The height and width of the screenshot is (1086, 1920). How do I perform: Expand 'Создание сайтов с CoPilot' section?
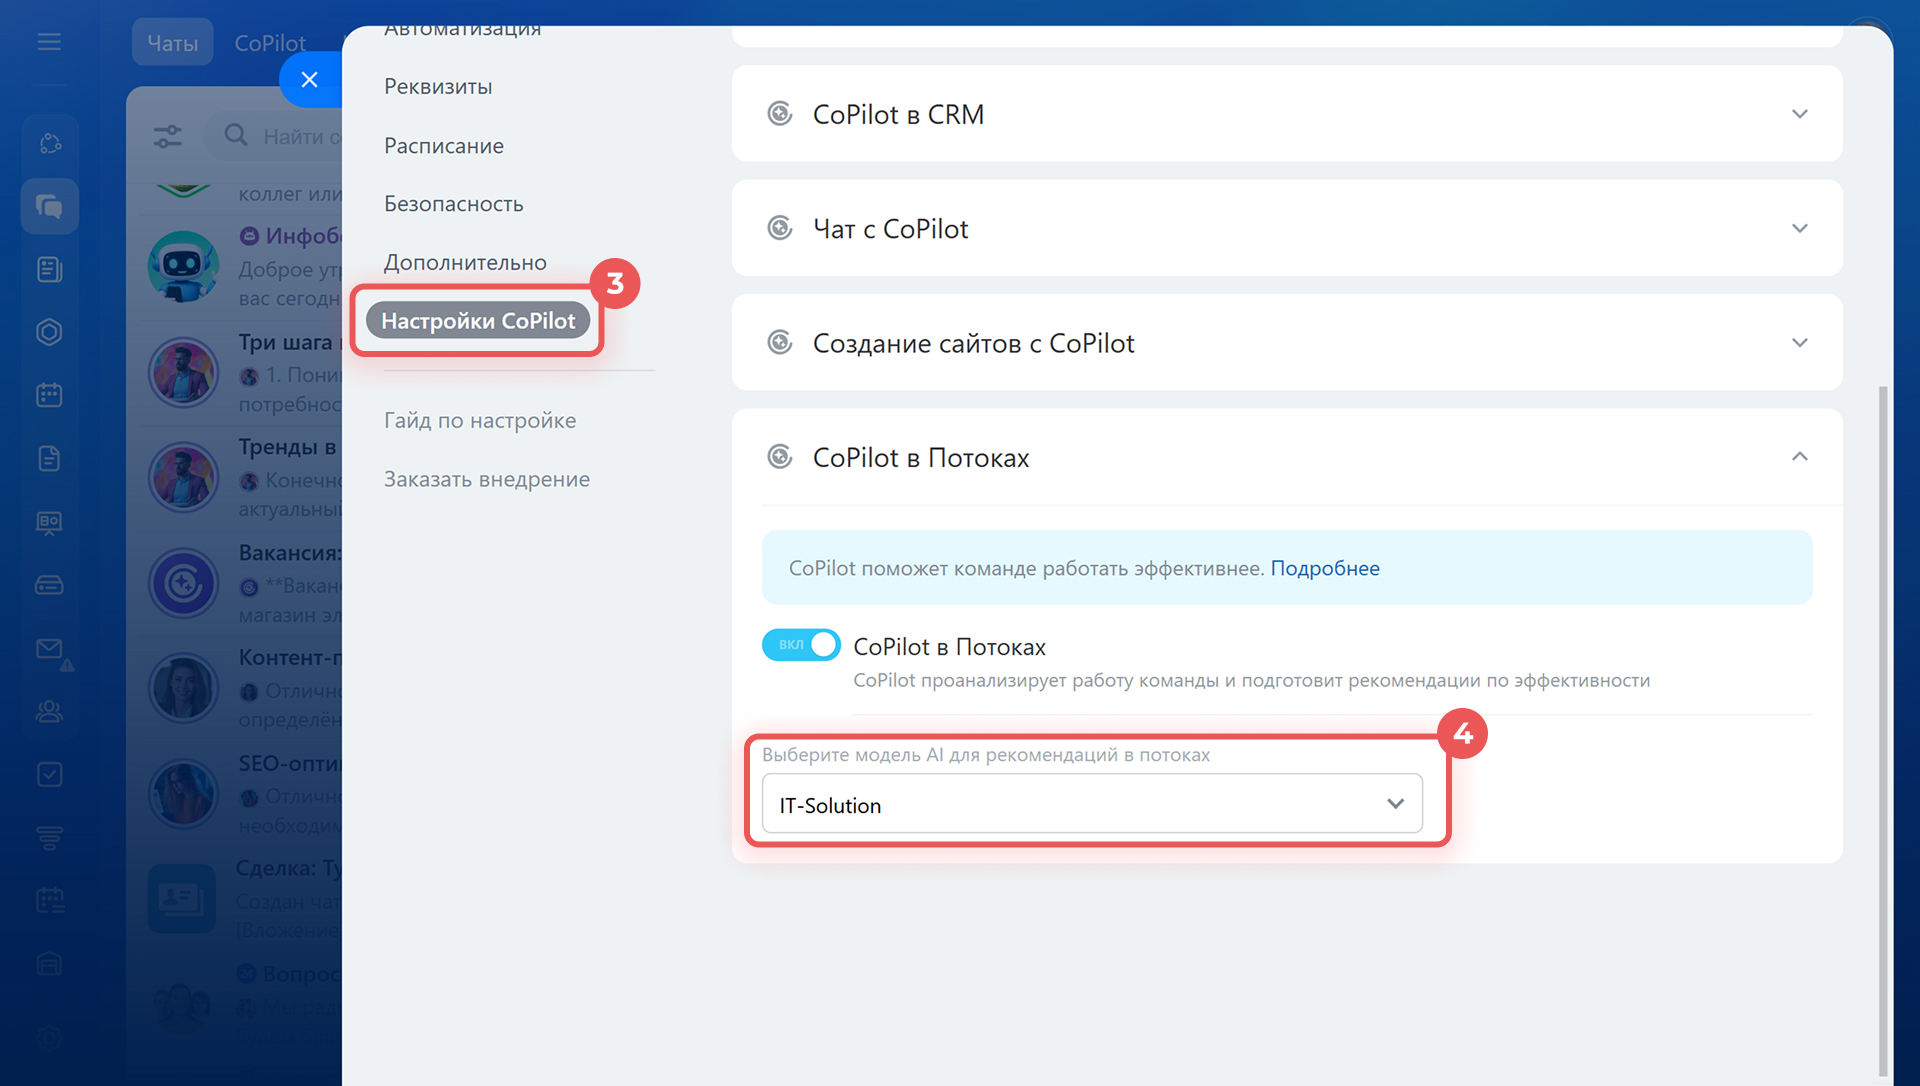point(1799,342)
